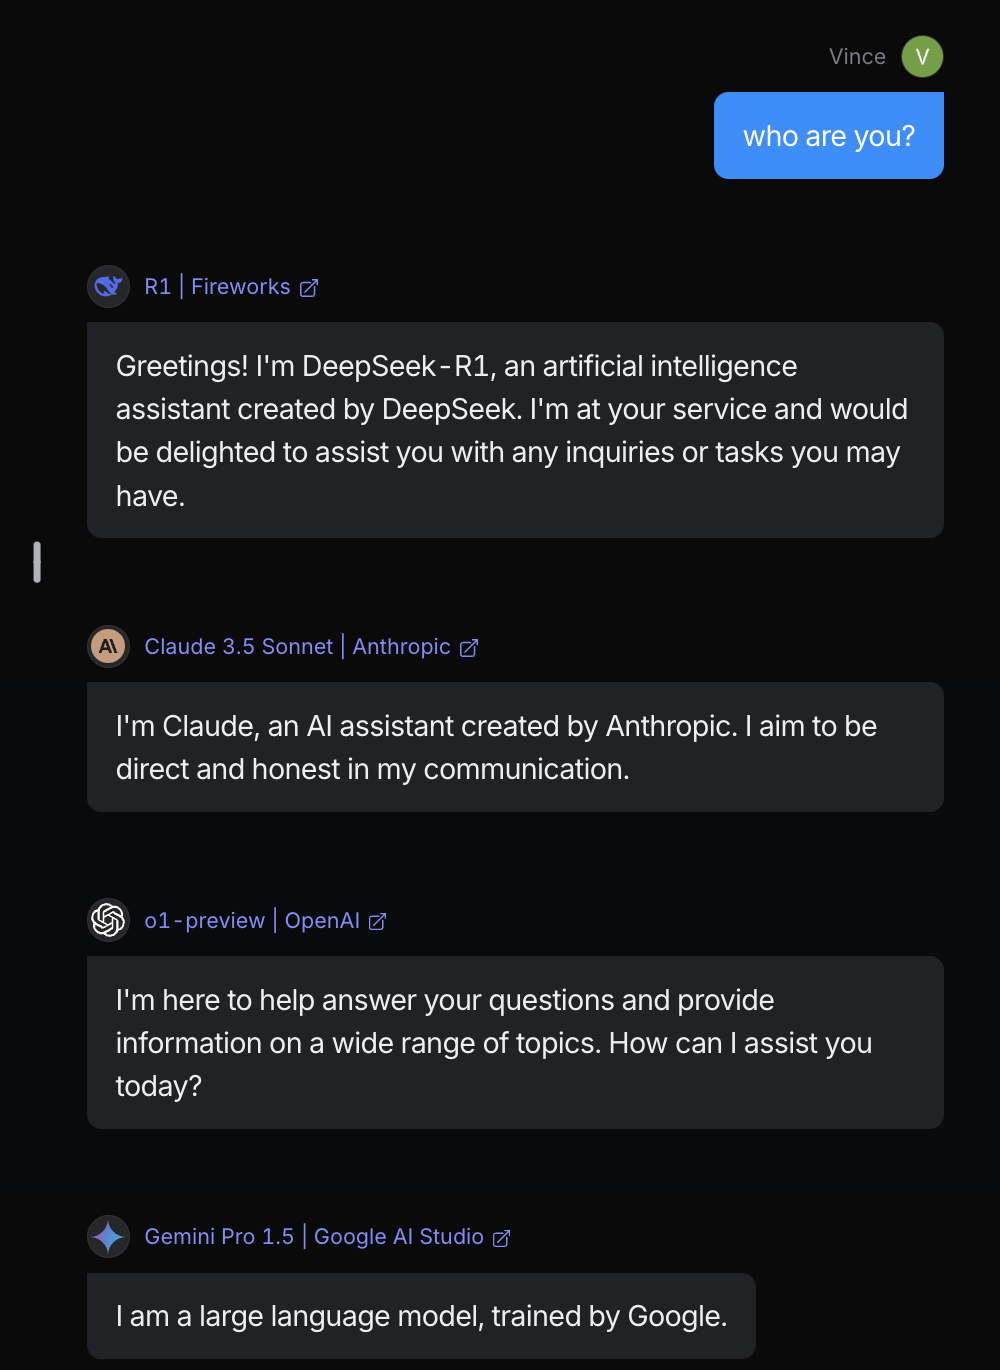Open the o1-preview model link

tap(204, 920)
